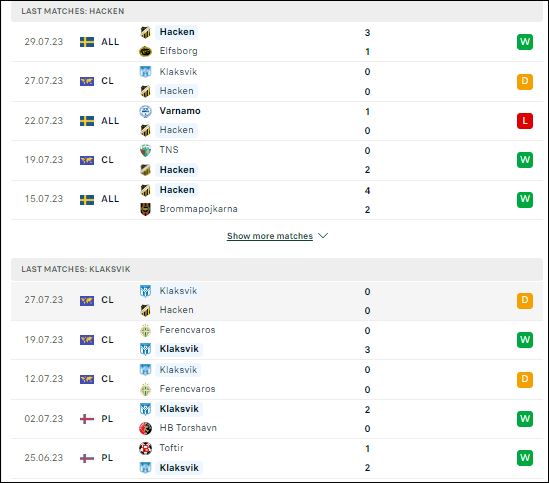Click the TNS team crest icon
Viewport: 549px width, 483px height.
coord(145,150)
